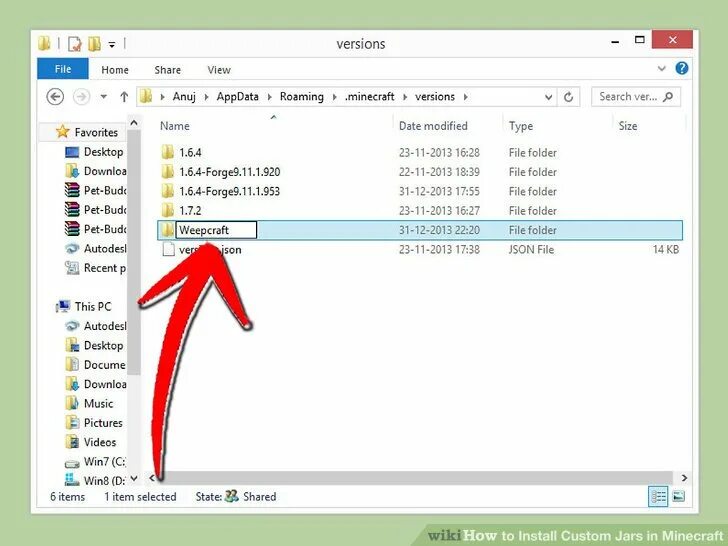Click the versions breadcrumb segment
728x546 pixels.
[435, 97]
